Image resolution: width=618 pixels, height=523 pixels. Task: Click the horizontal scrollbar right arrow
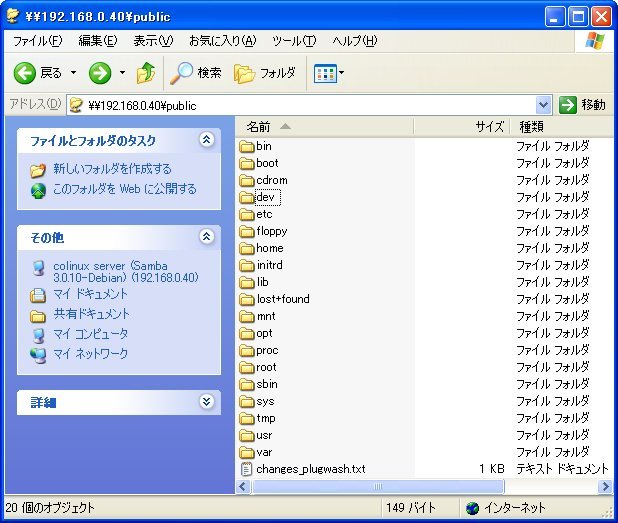tap(605, 486)
